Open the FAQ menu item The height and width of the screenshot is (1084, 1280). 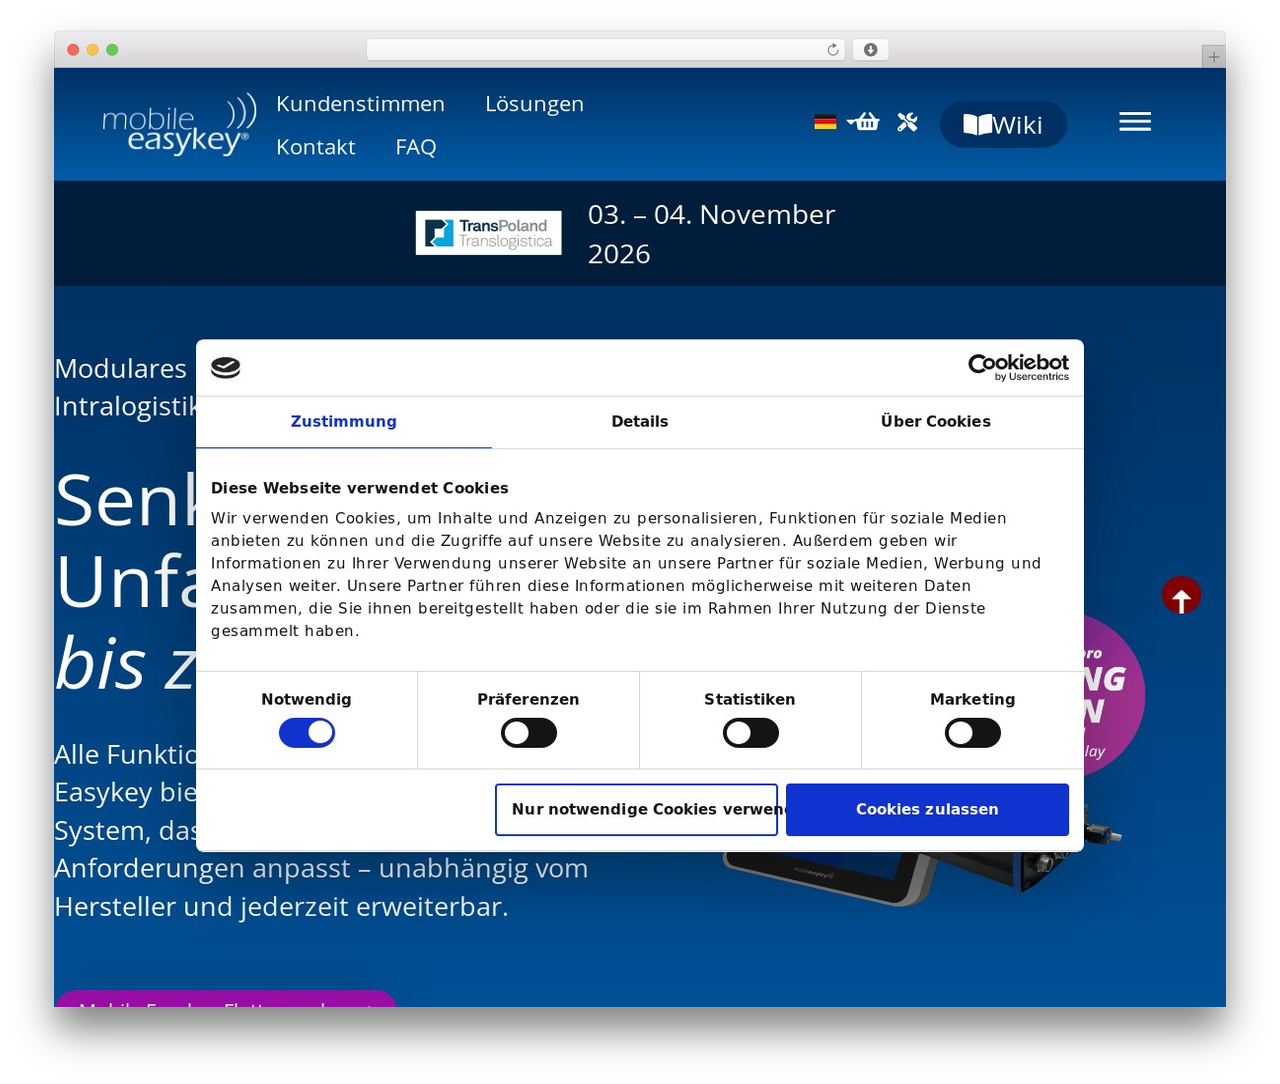pos(416,147)
